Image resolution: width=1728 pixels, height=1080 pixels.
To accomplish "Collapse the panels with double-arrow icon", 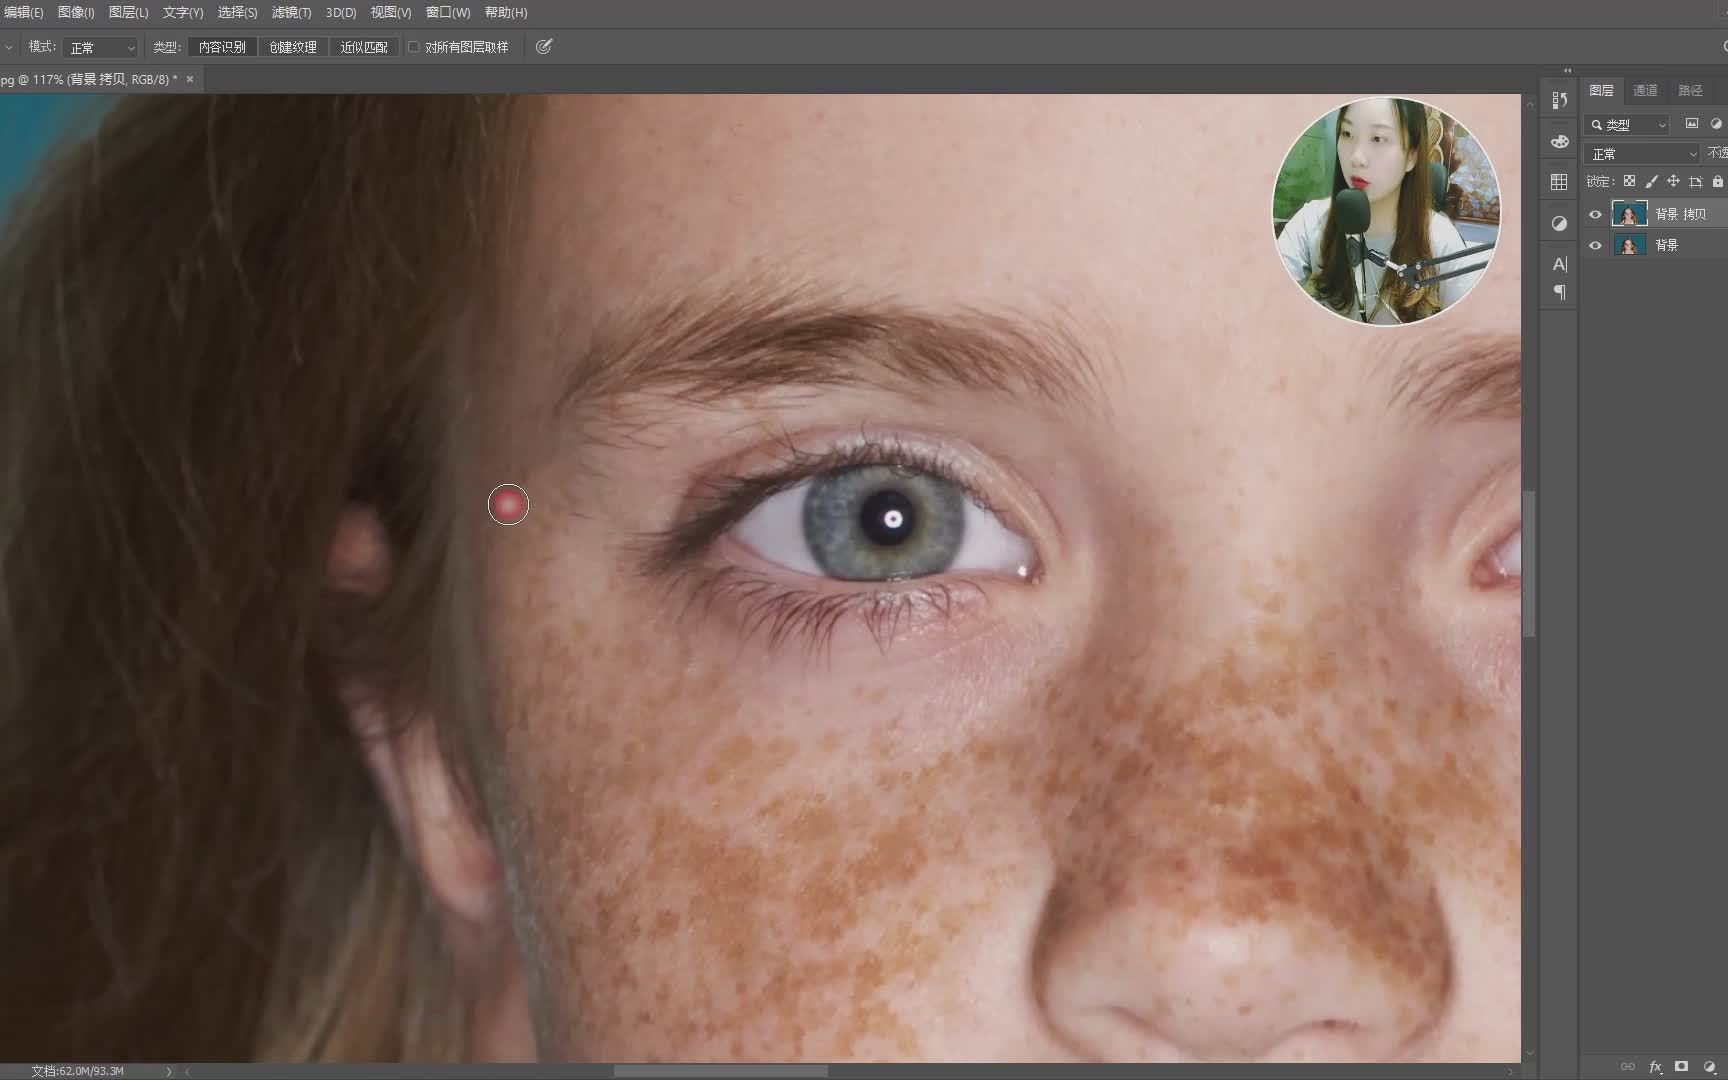I will tap(1567, 71).
